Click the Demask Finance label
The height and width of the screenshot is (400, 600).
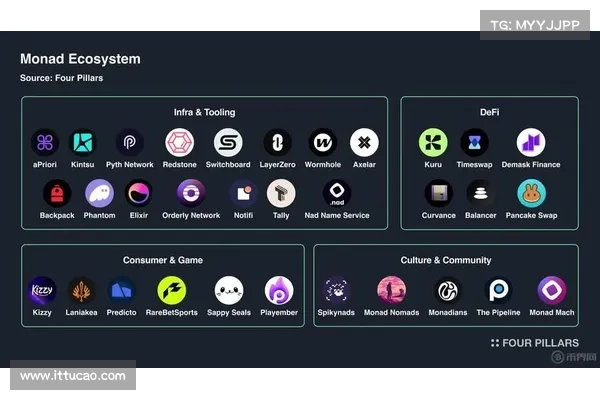click(x=531, y=165)
